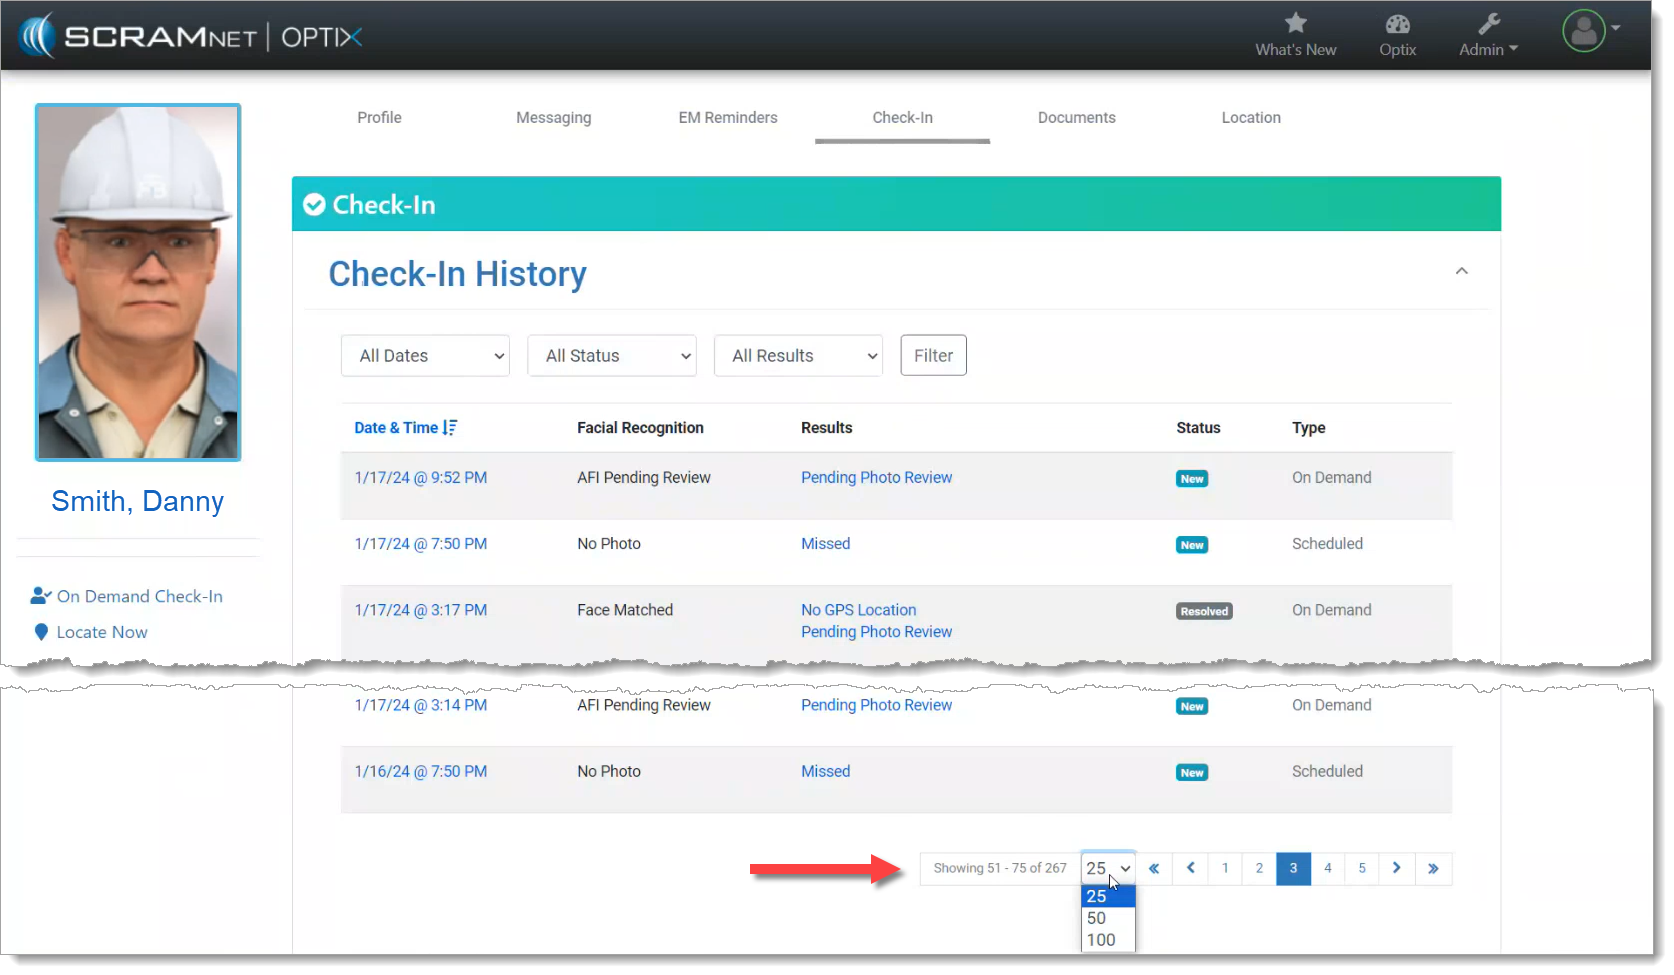Go to next page arrow
Viewport: 1674px width, 975px height.
(x=1396, y=868)
